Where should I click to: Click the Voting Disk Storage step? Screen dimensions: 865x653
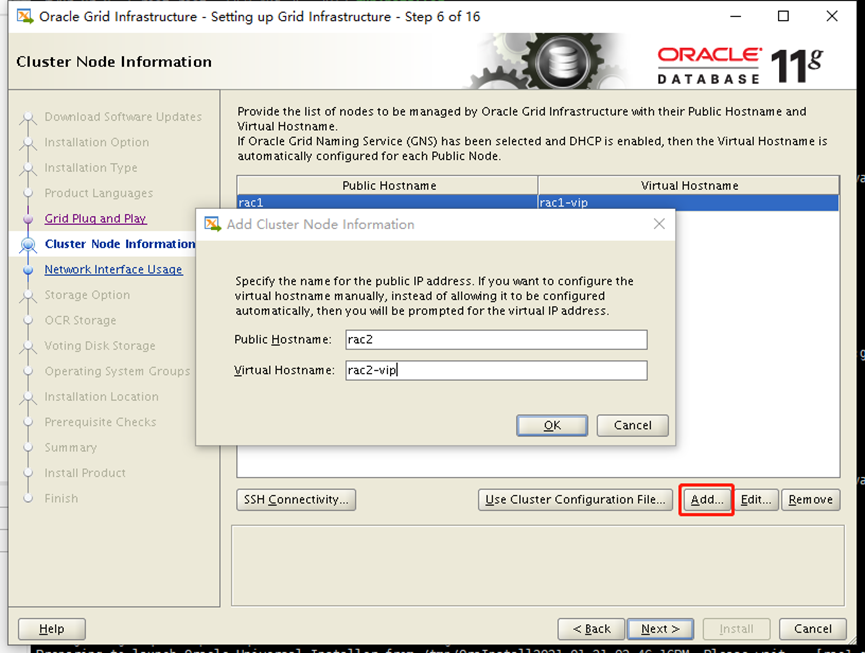click(x=100, y=345)
